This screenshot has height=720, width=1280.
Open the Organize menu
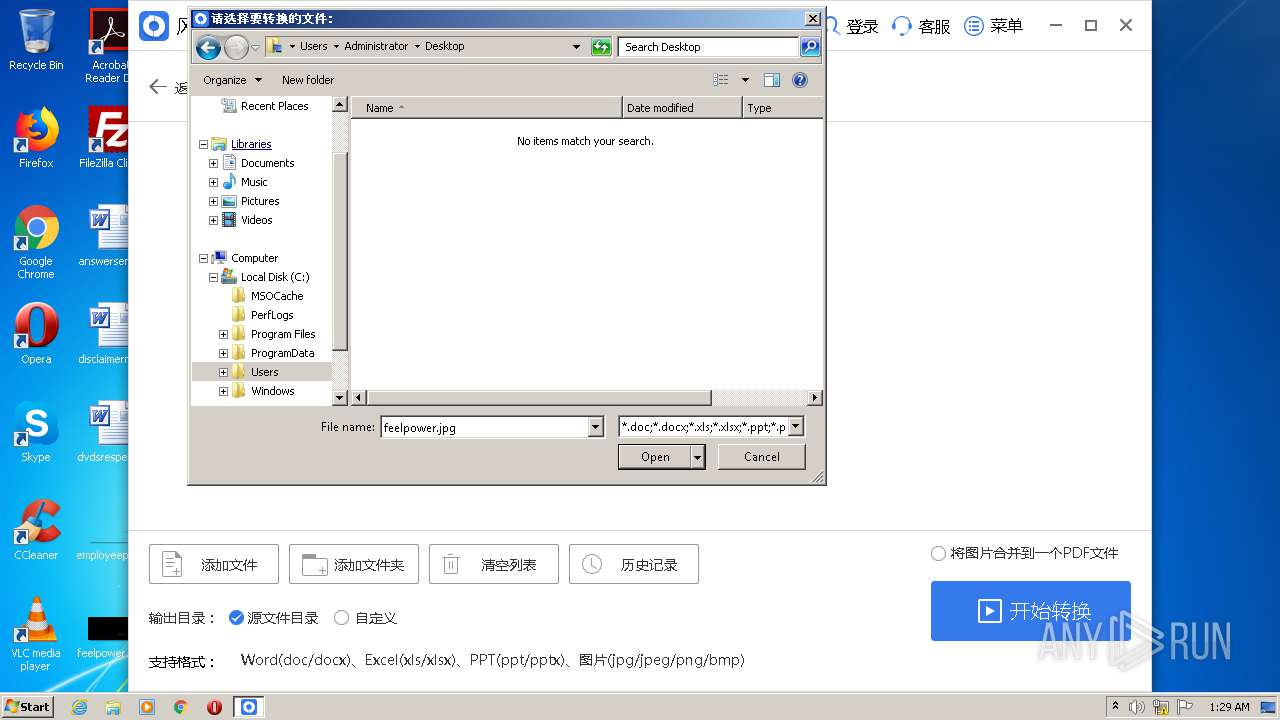tap(232, 80)
